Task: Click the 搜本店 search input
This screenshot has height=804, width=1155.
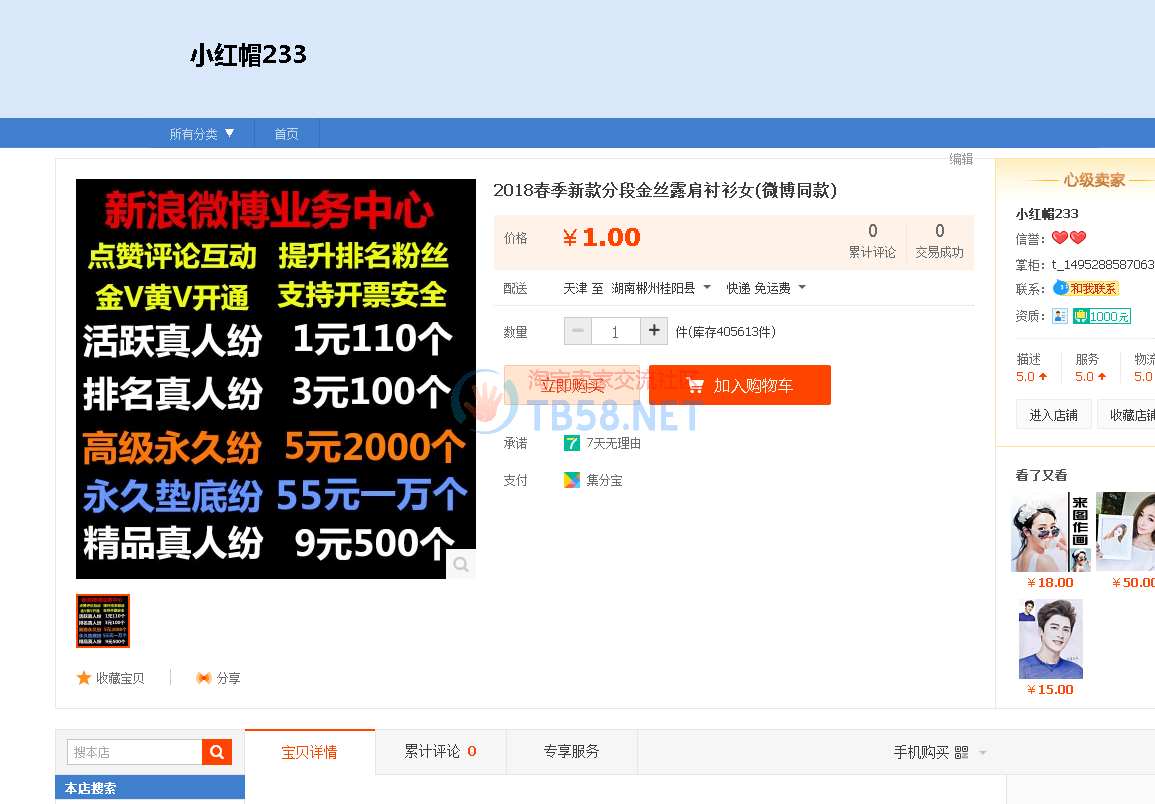Action: click(135, 752)
